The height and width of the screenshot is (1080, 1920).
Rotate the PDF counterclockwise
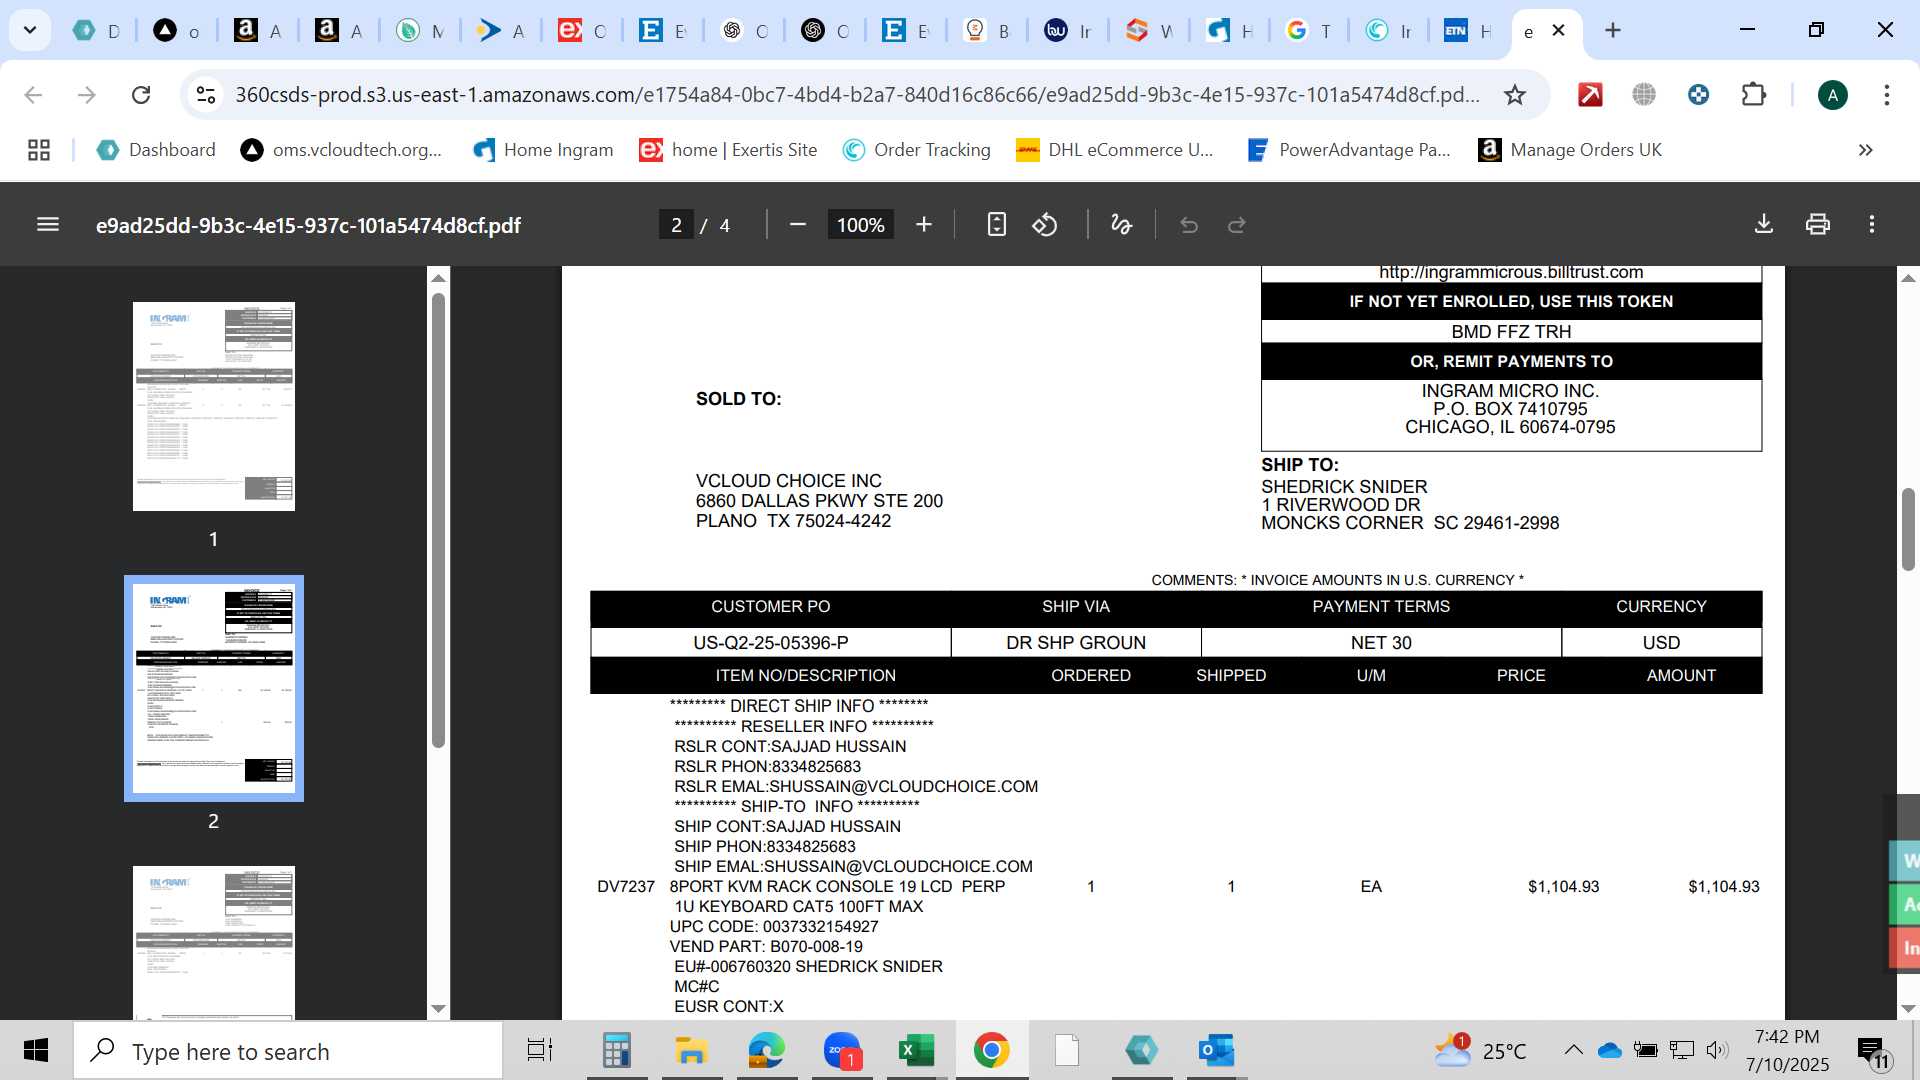(x=1045, y=225)
